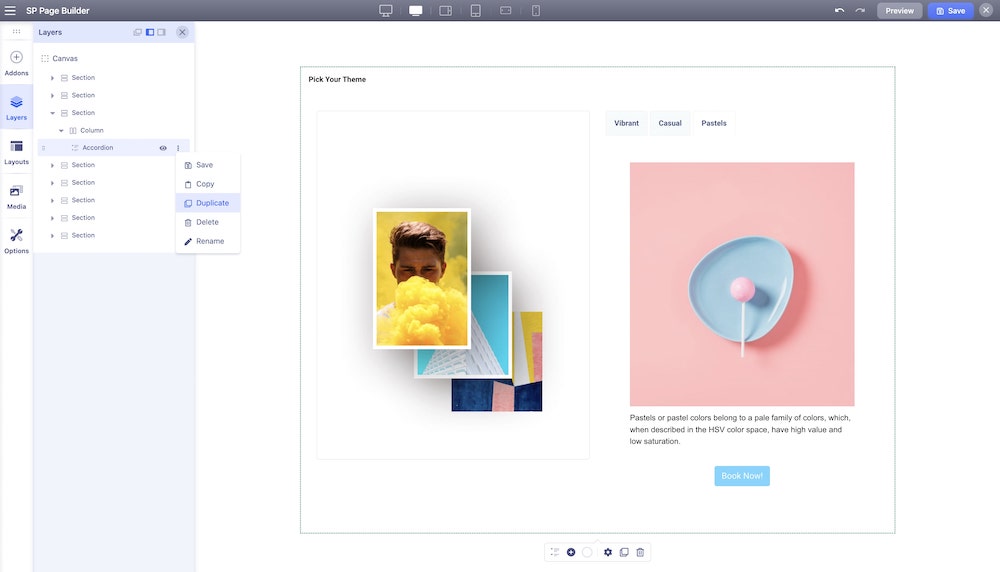1000x572 pixels.
Task: Click trash icon in floating addon toolbar
Action: 640,552
